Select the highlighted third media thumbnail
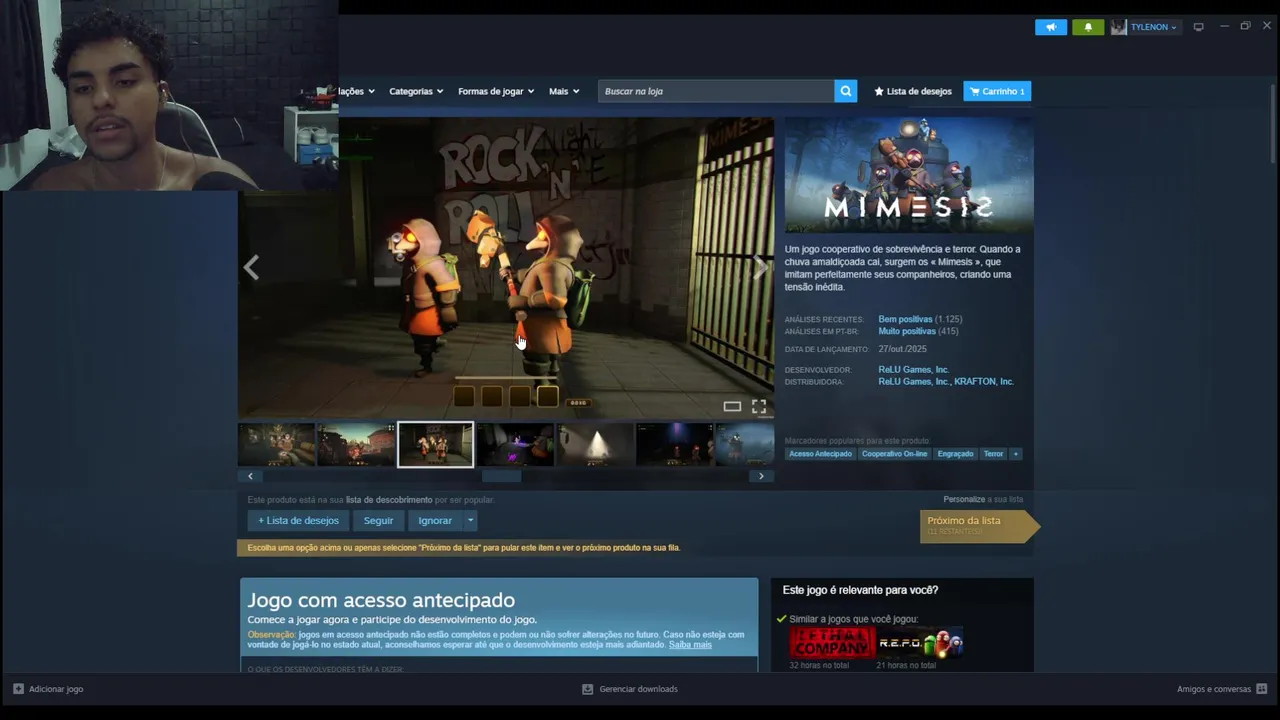This screenshot has width=1280, height=720. [435, 445]
